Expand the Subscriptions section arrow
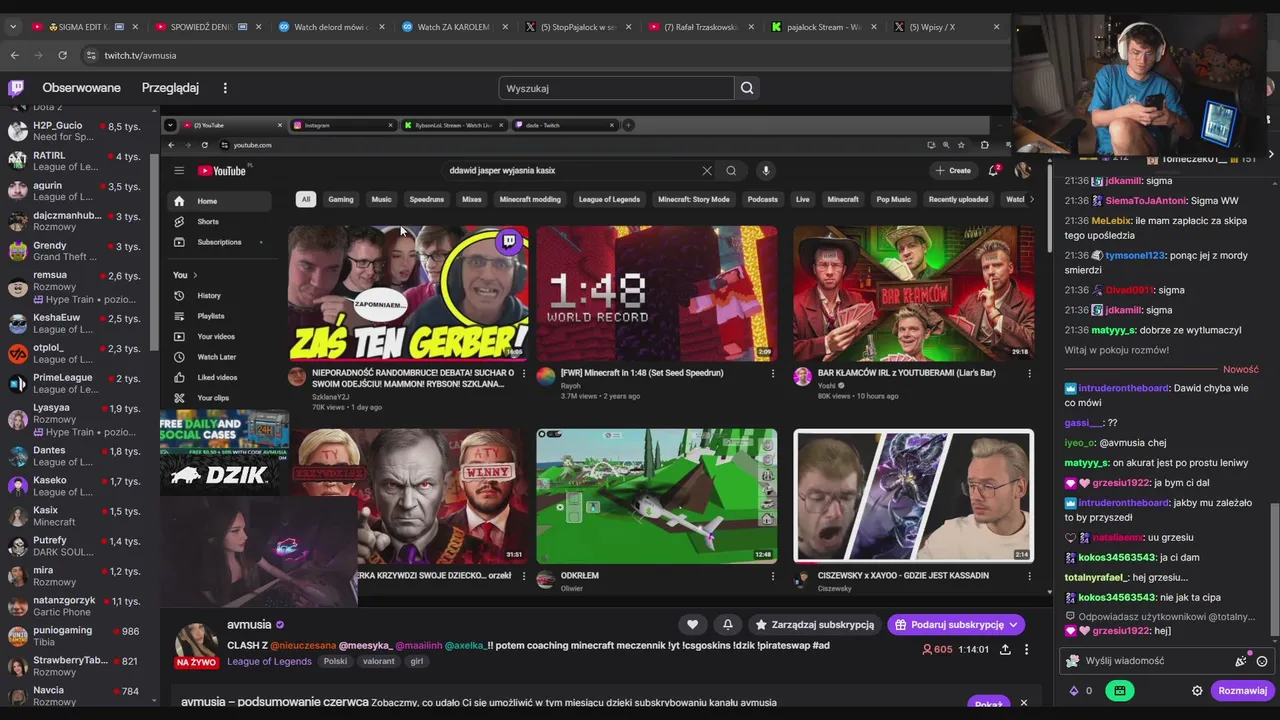The height and width of the screenshot is (720, 1280). tap(261, 242)
